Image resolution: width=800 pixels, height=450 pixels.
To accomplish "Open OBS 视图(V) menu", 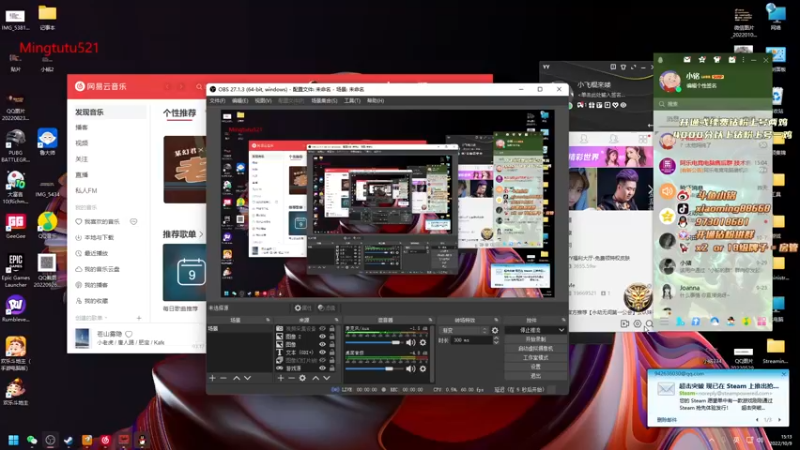I will coord(263,101).
